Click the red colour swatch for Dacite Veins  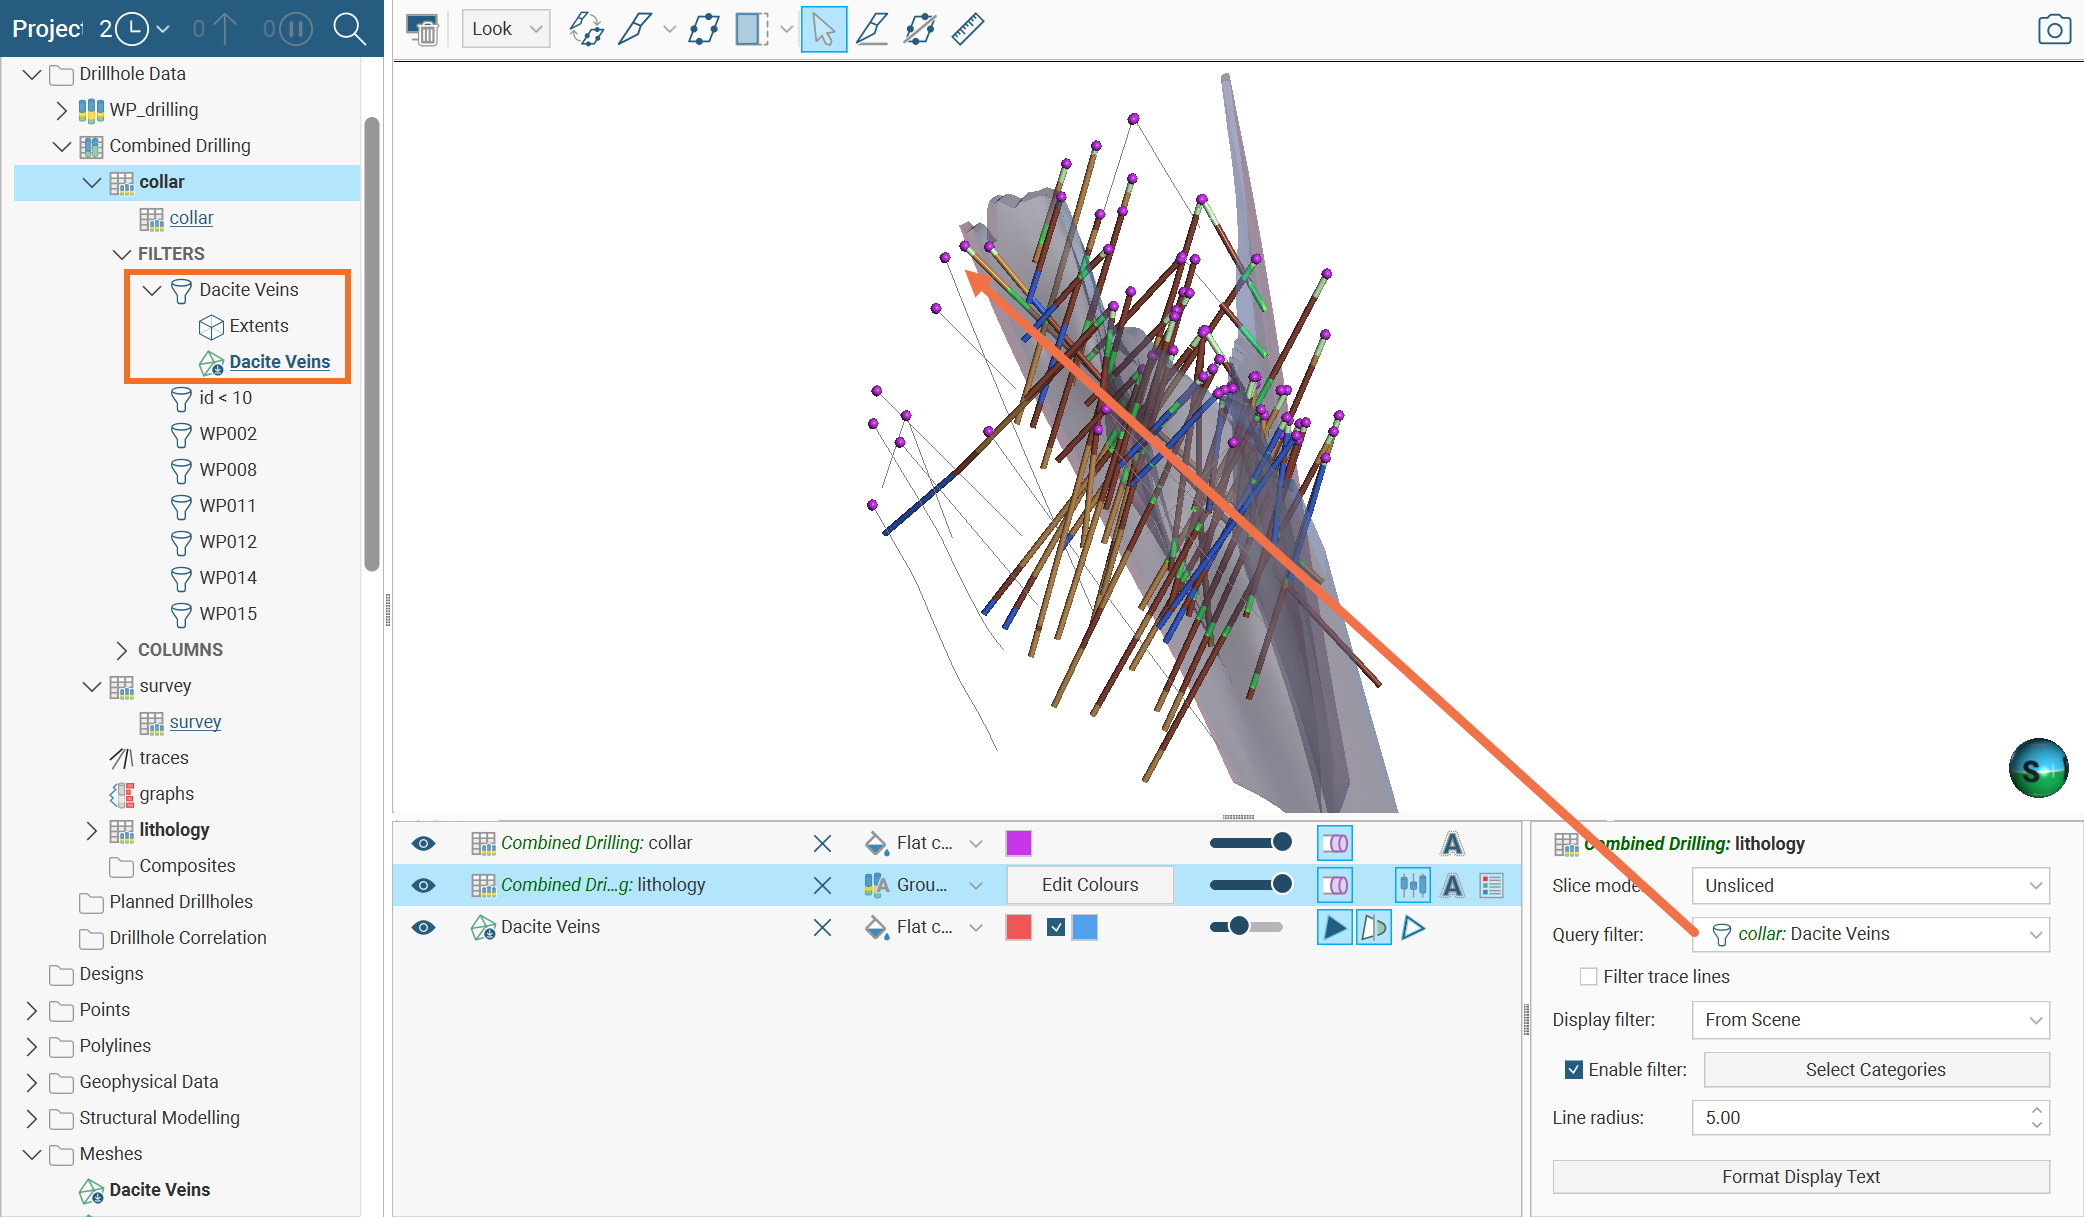click(1018, 927)
